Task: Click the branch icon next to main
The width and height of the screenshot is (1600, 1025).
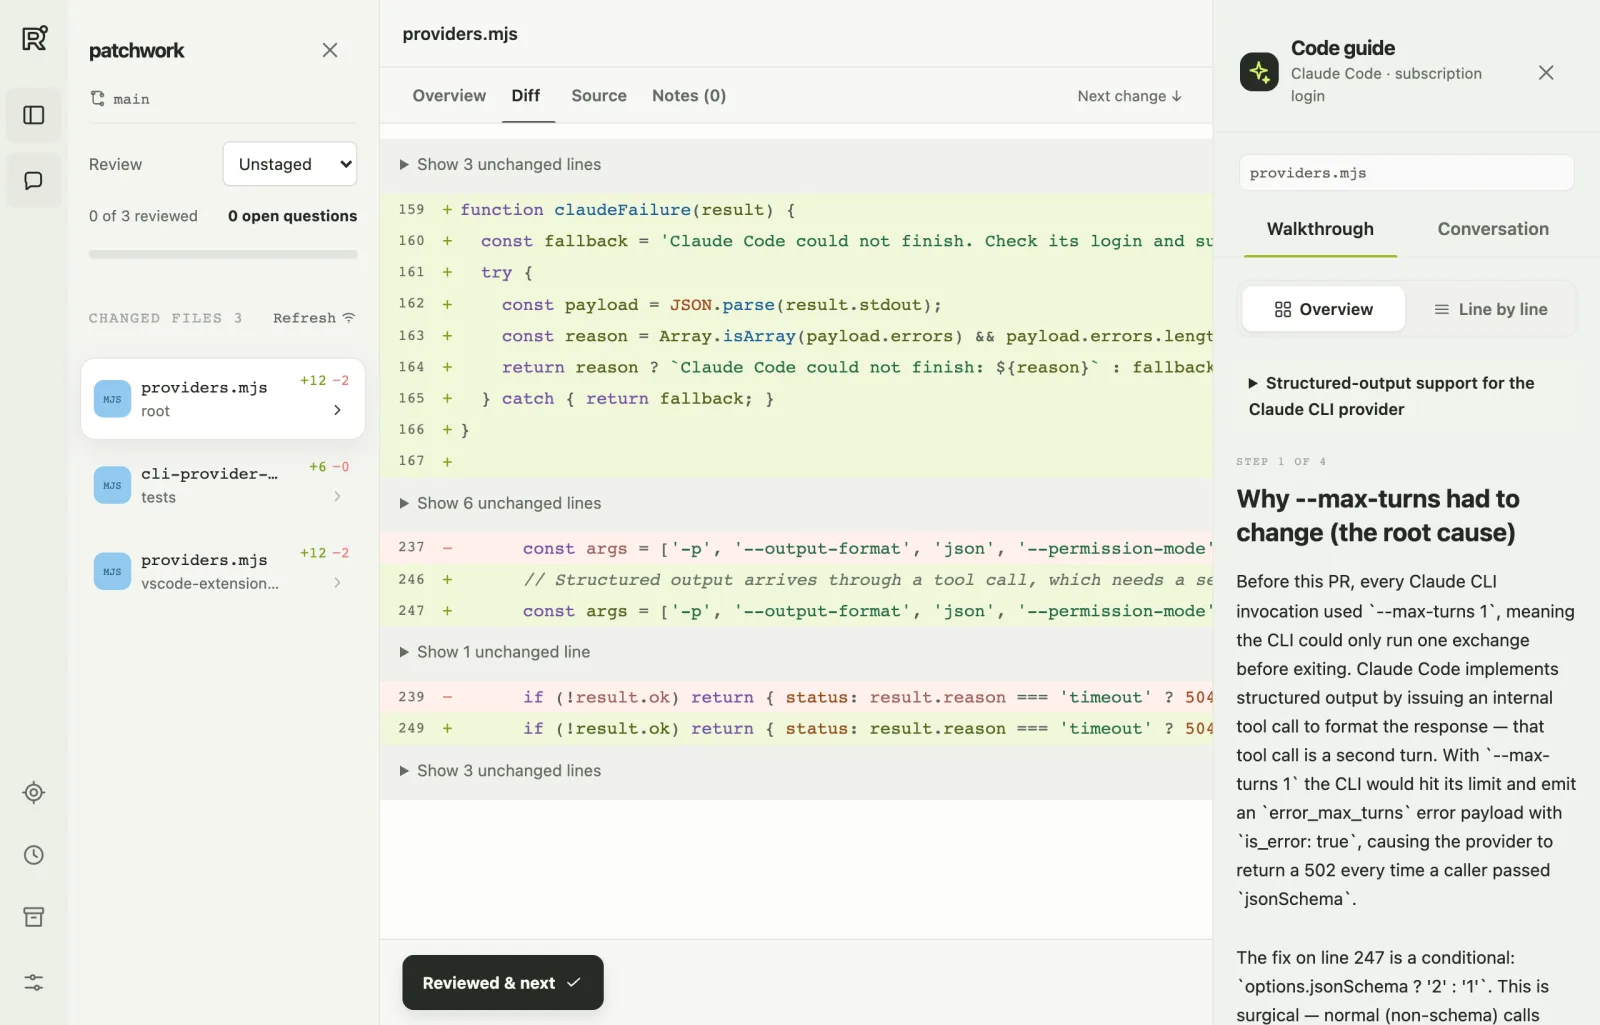Action: [98, 98]
